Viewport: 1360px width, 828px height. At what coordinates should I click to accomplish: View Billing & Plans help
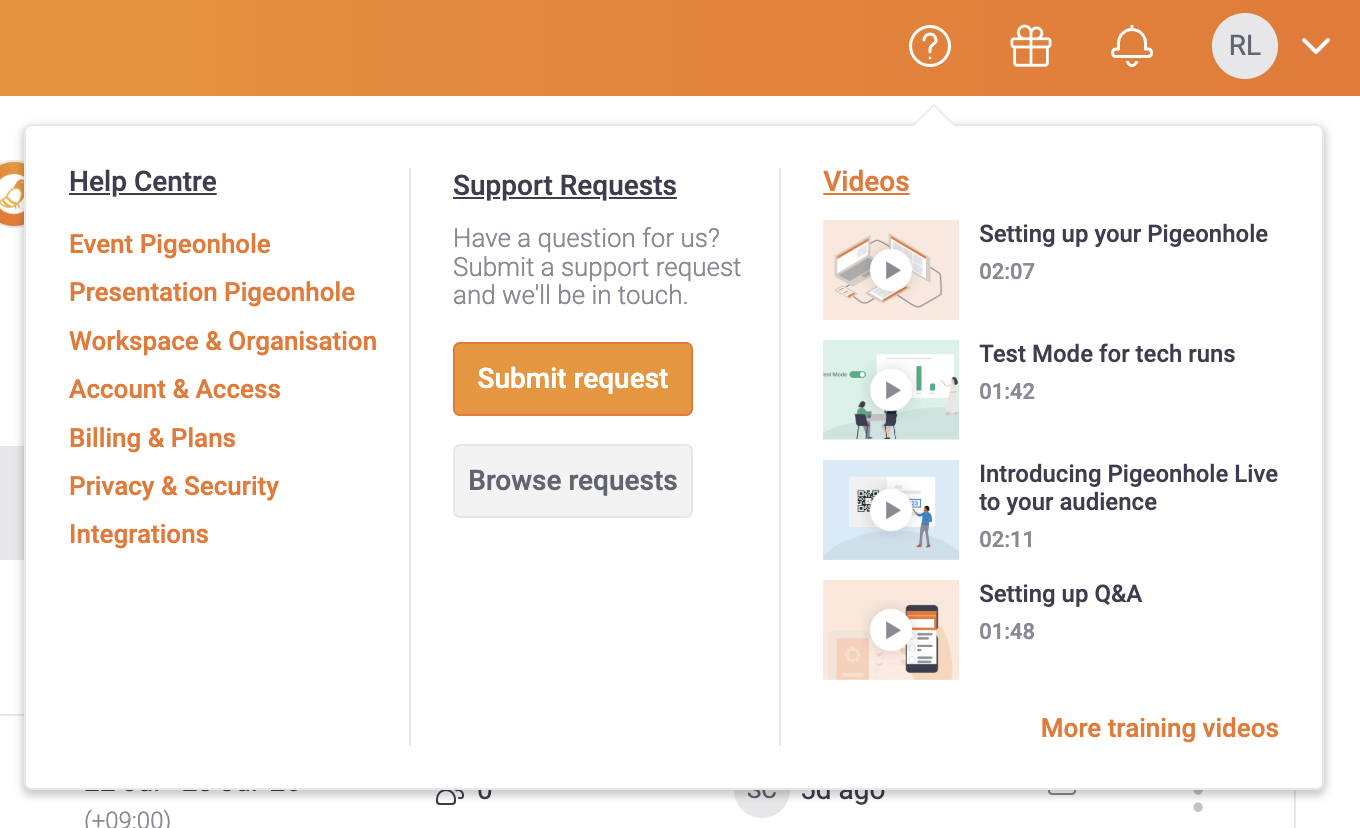152,438
